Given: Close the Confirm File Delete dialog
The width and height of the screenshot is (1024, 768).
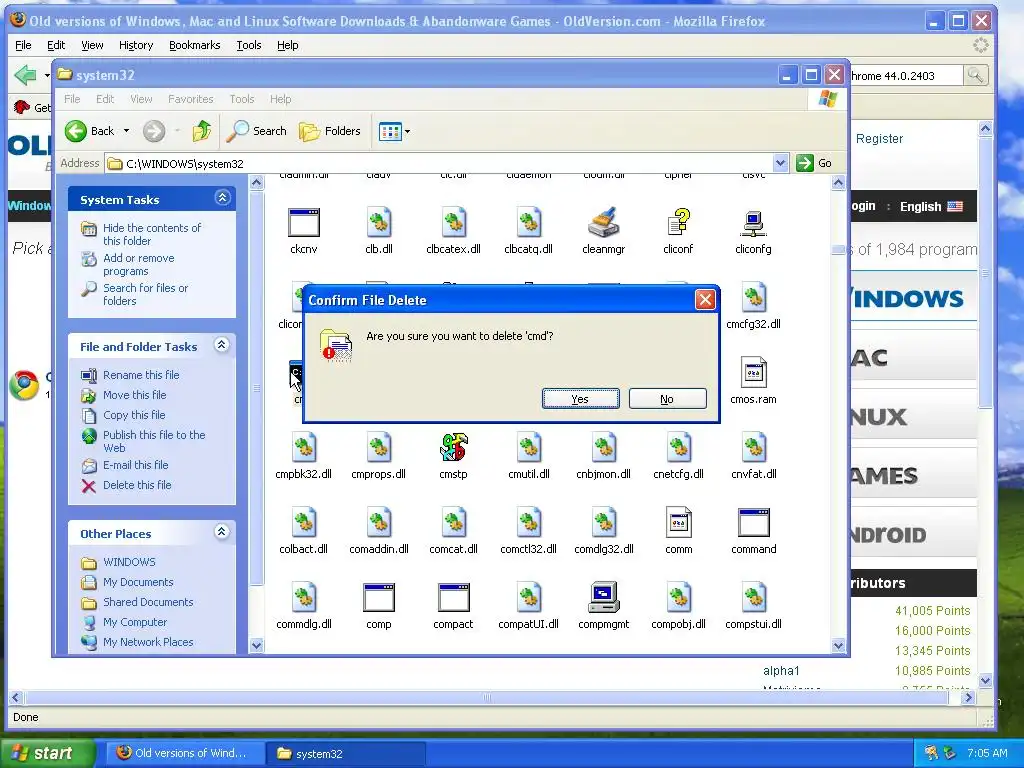Looking at the screenshot, I should tap(705, 300).
